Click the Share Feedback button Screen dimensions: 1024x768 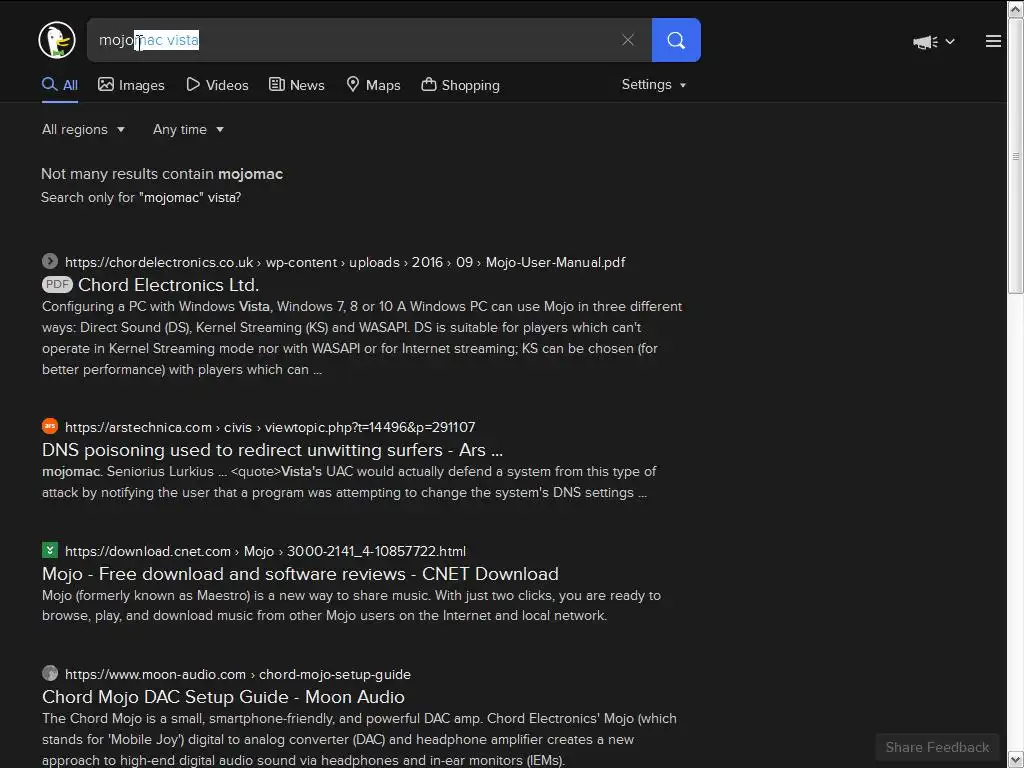point(937,747)
